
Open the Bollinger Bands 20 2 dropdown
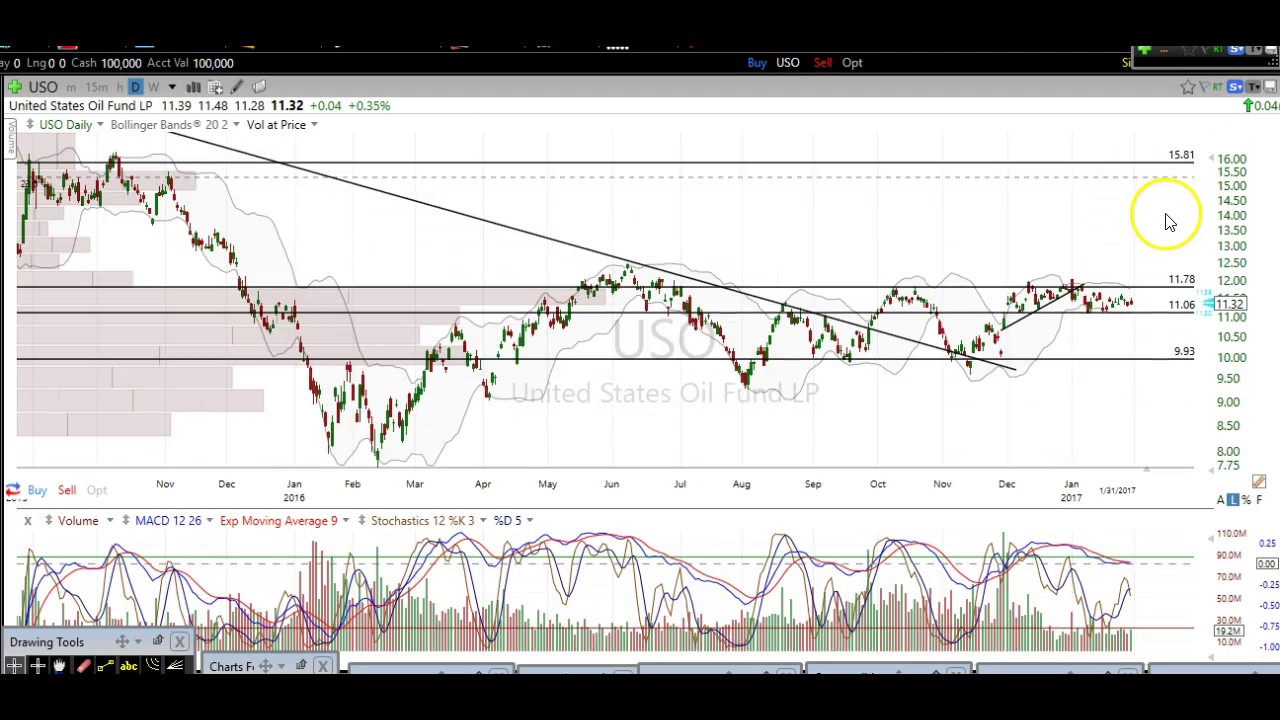tap(174, 125)
